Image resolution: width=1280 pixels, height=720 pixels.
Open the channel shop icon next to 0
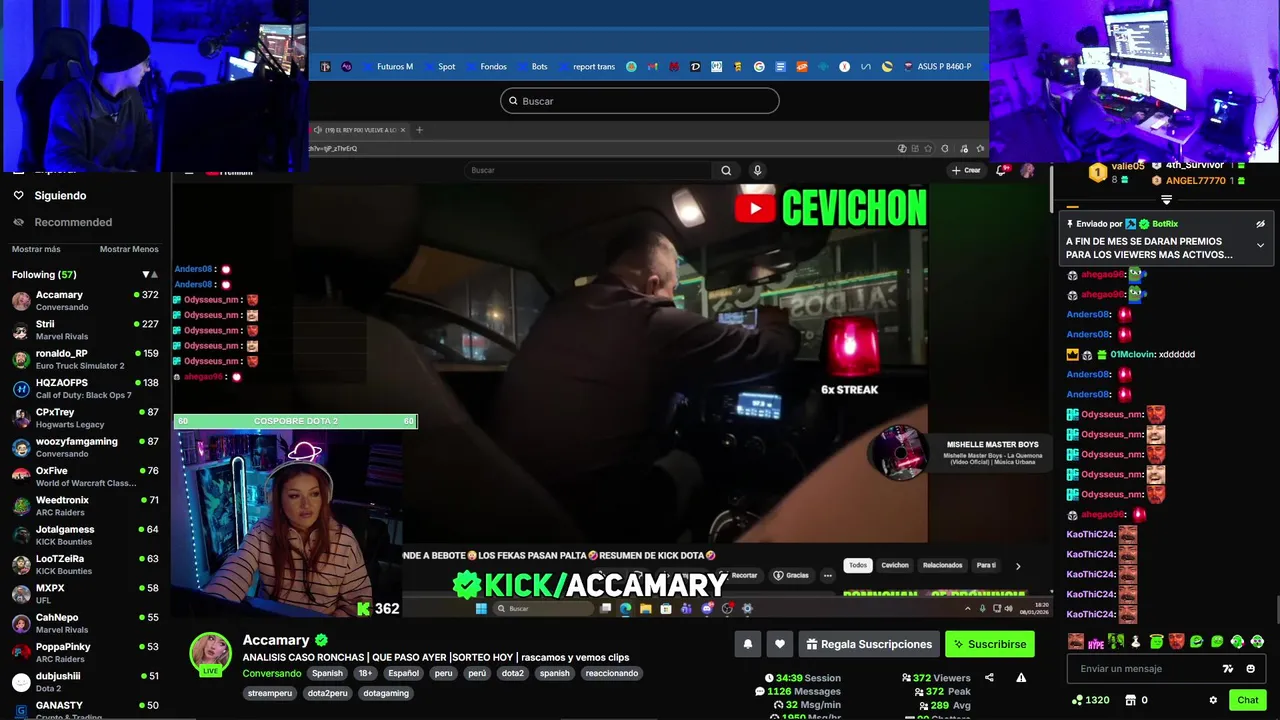1131,700
